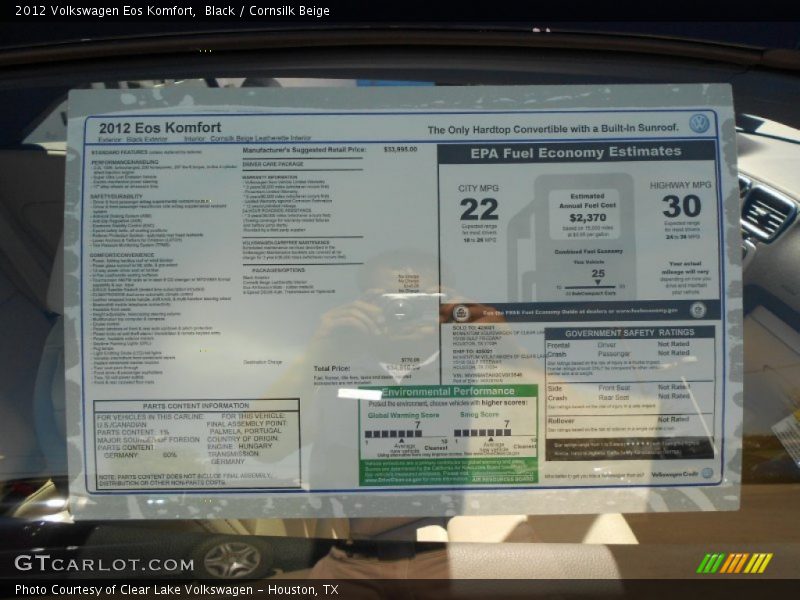Image resolution: width=800 pixels, height=600 pixels.
Task: Click 'PACKAGES/OPTIONS' heading
Action: pyautogui.click(x=278, y=270)
